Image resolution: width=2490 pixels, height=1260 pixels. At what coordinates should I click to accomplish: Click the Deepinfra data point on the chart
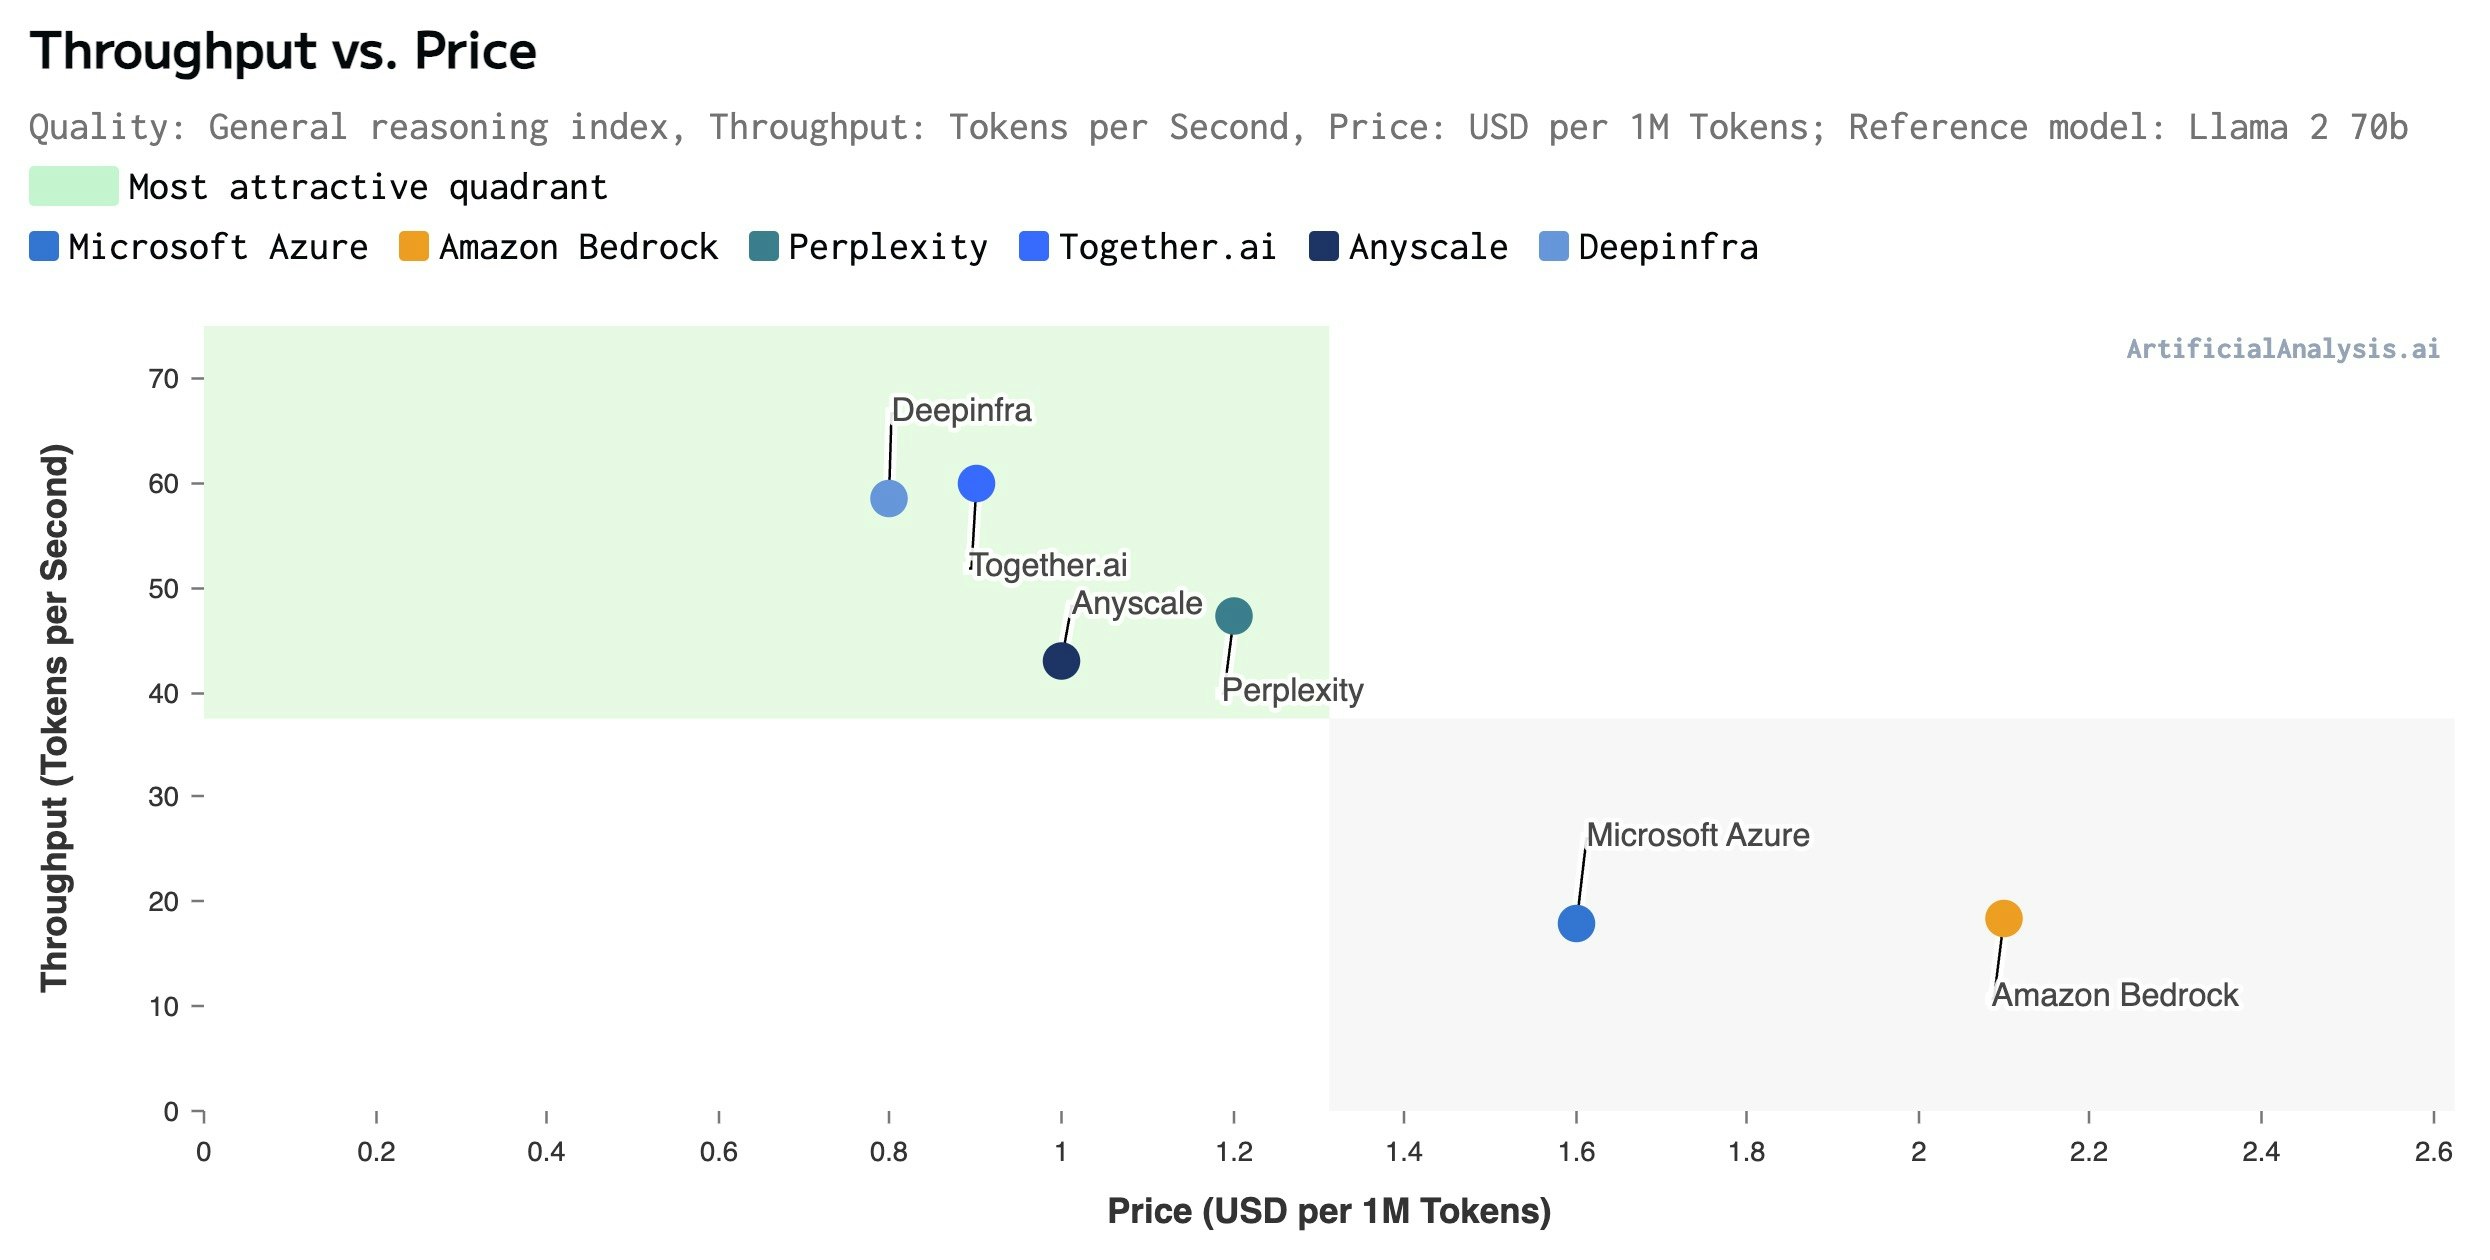point(888,498)
